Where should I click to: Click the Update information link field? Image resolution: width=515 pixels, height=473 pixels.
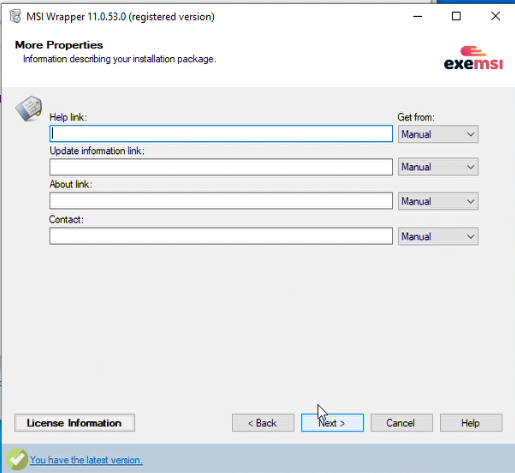pos(221,167)
